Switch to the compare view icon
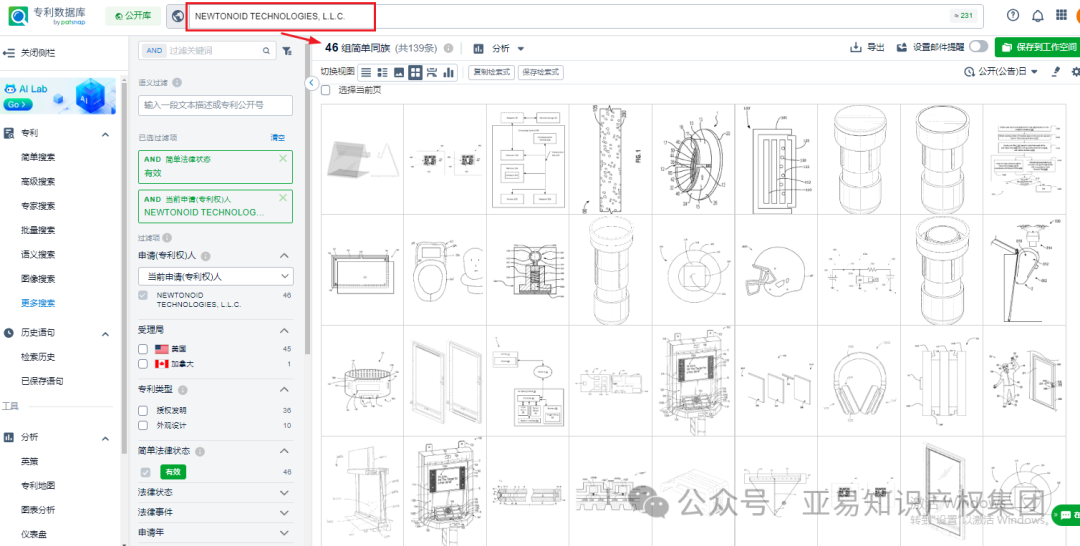 432,72
